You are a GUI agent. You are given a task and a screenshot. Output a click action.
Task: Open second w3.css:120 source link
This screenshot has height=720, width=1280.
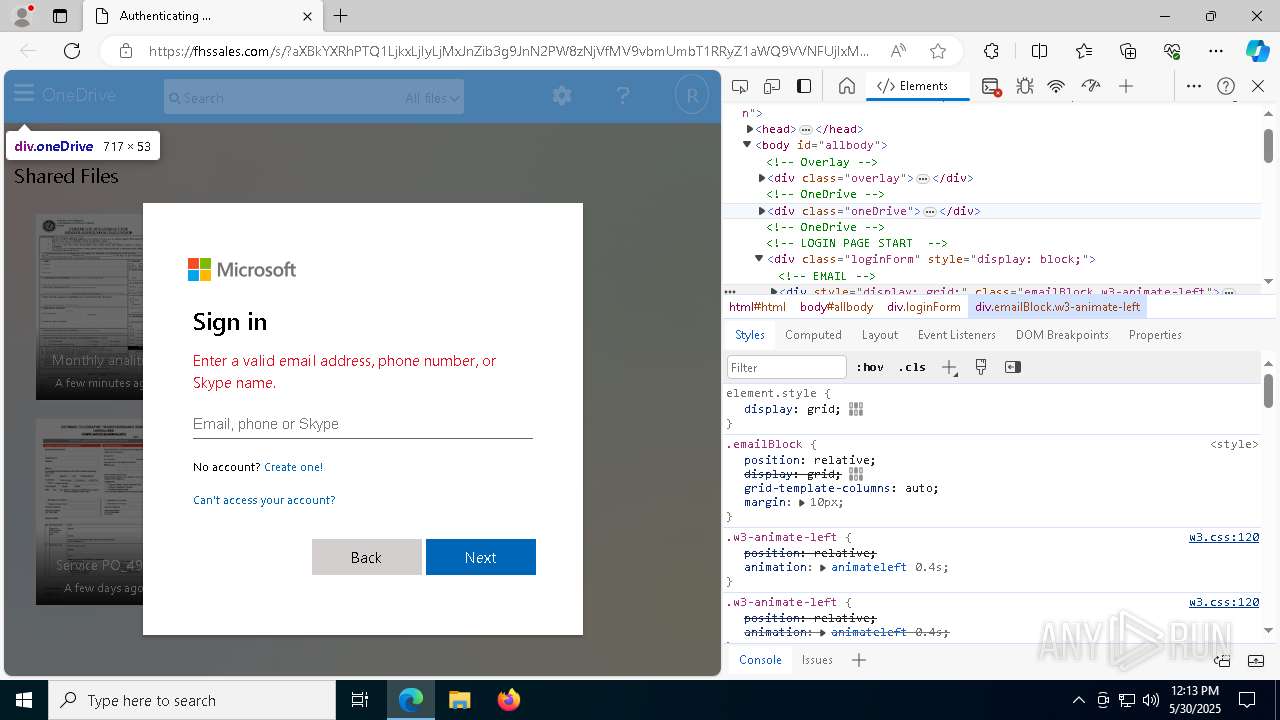(x=1223, y=602)
